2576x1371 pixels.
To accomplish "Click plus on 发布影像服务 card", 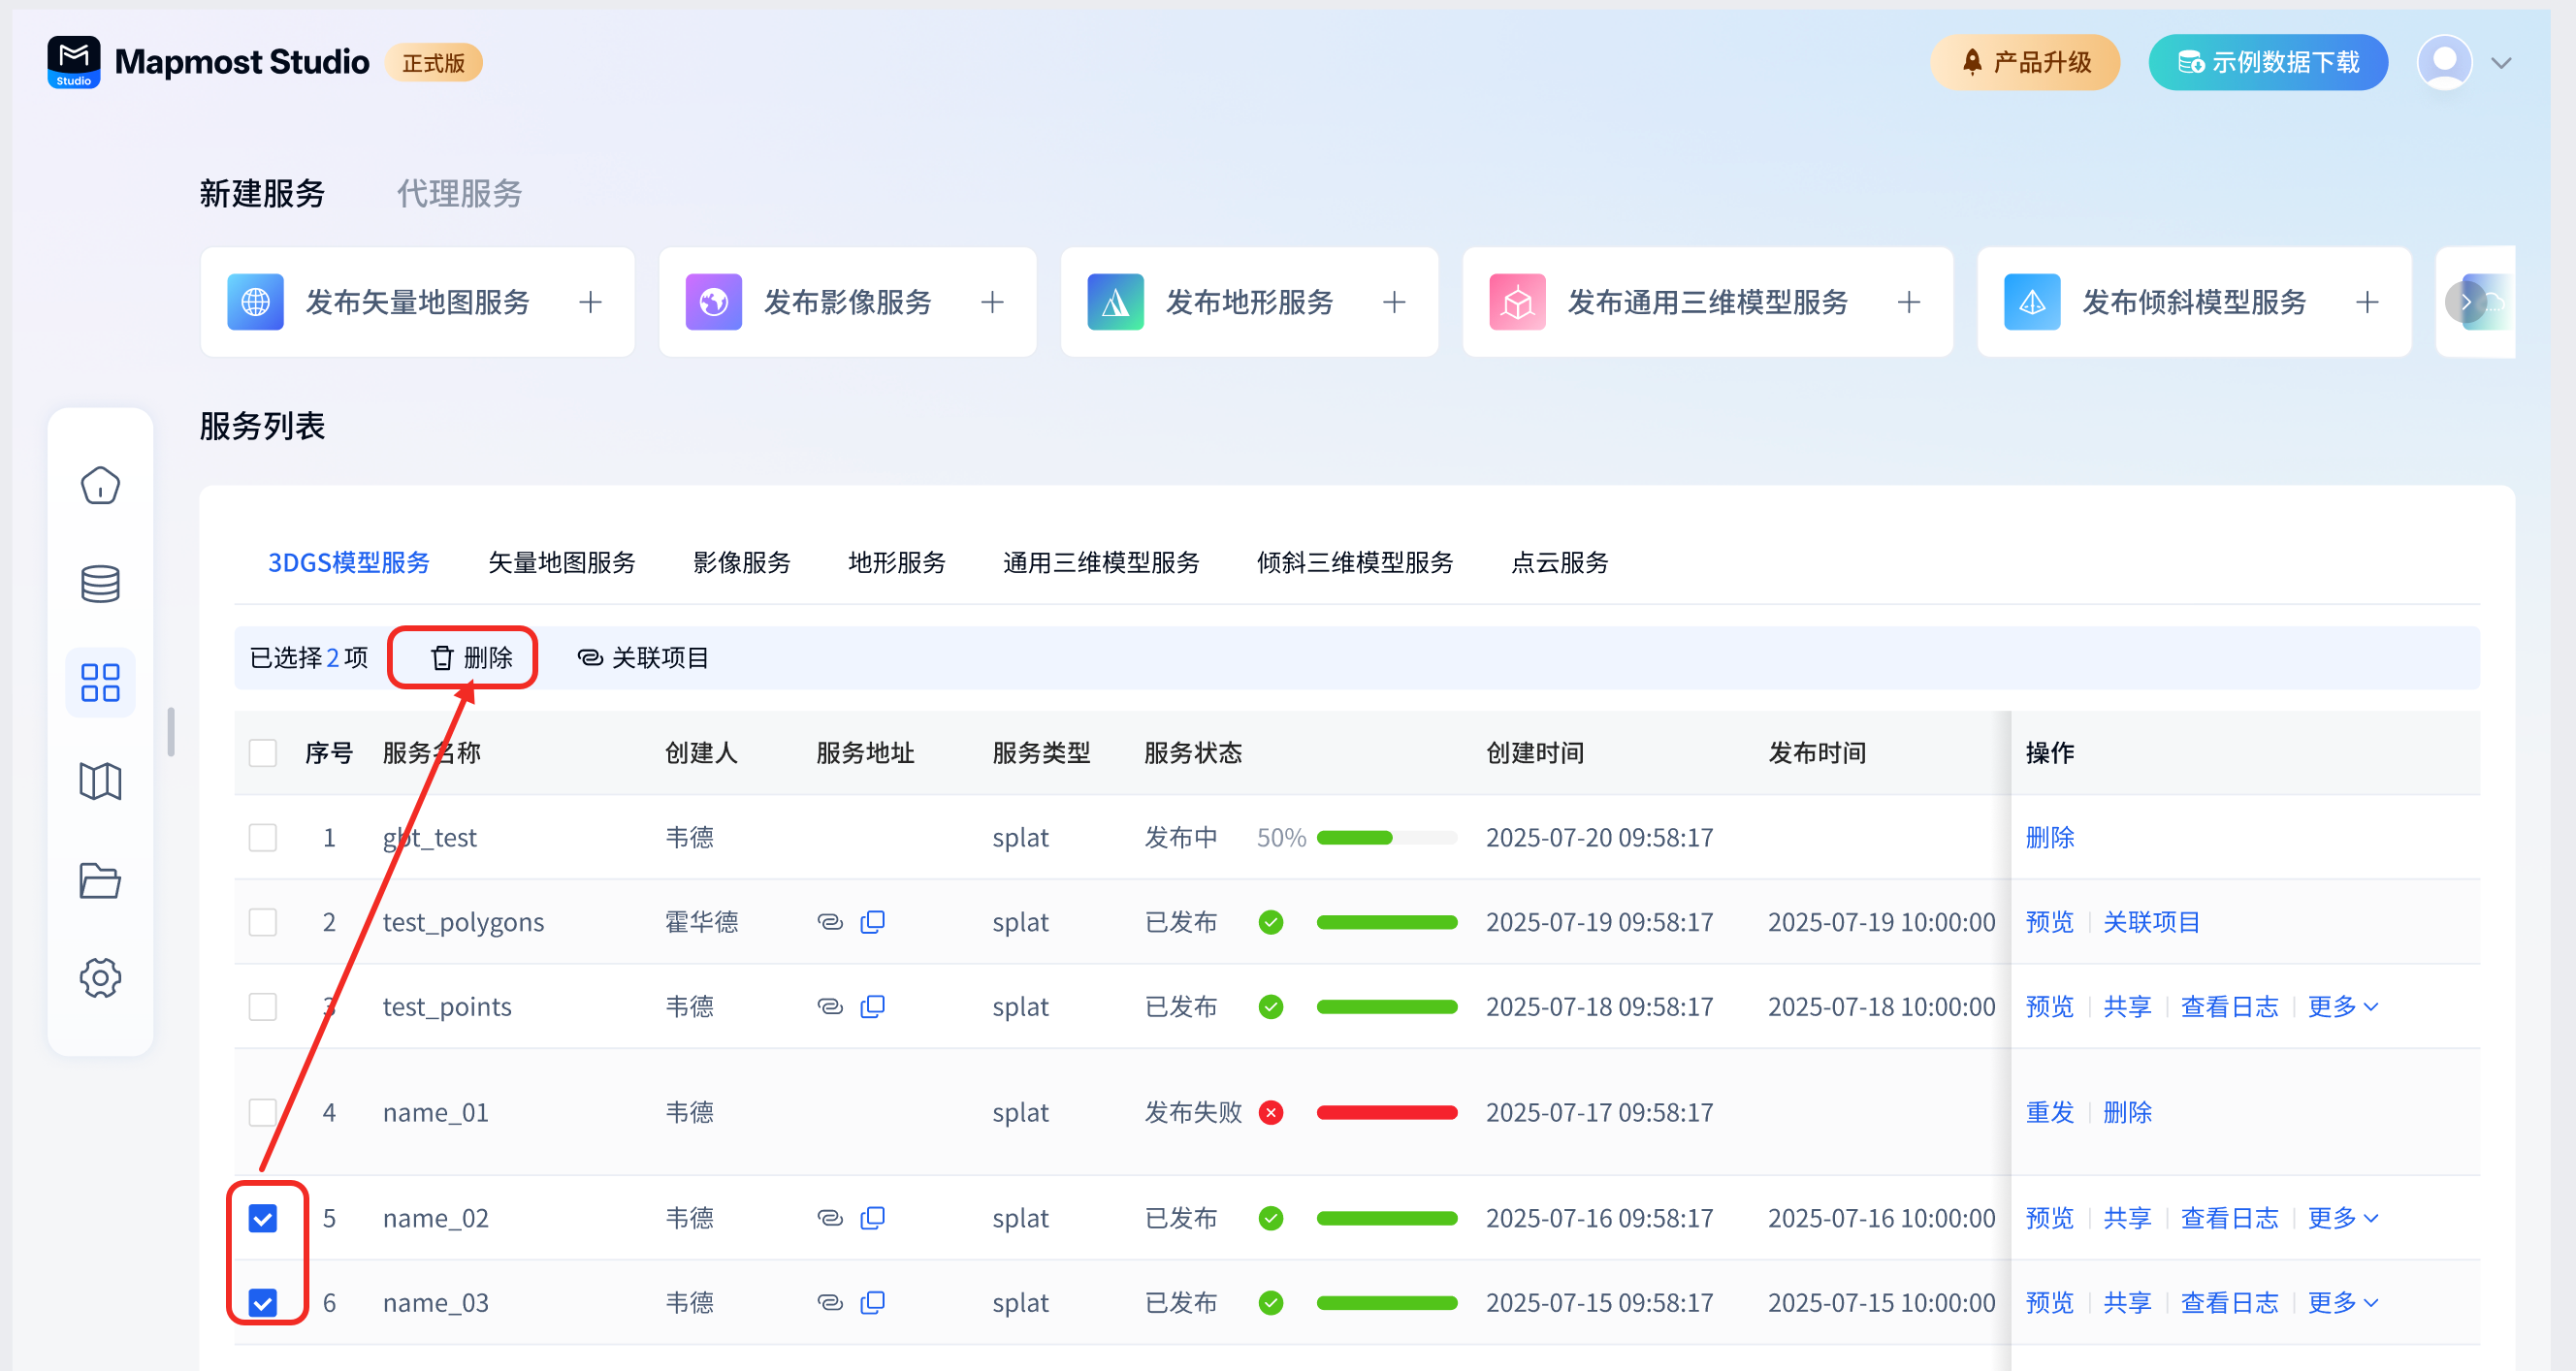I will [992, 302].
